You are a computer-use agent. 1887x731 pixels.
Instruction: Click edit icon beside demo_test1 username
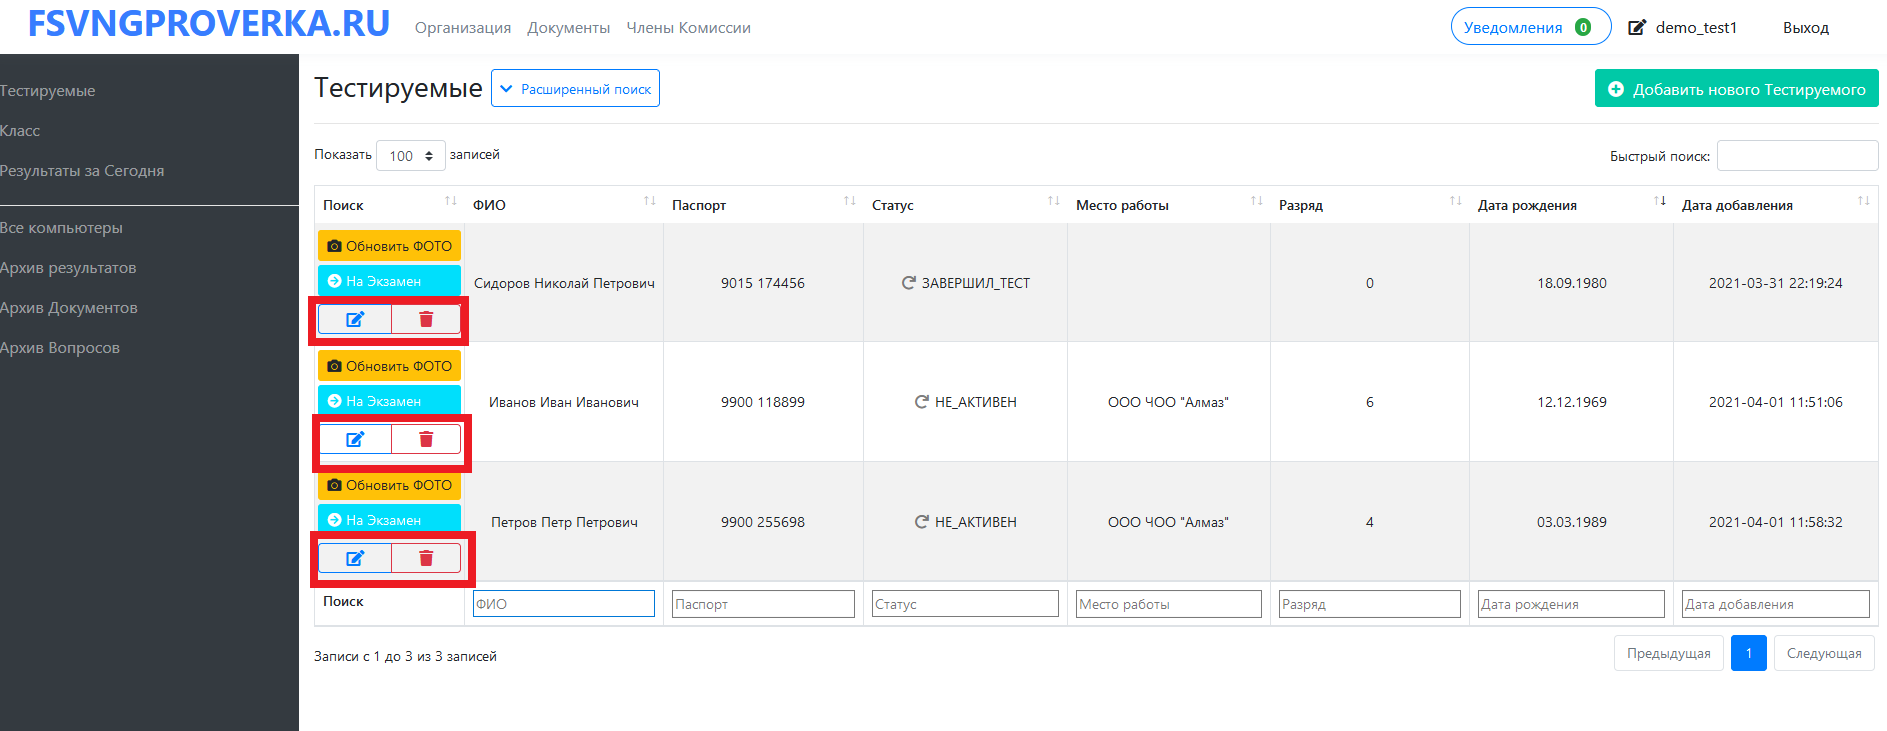tap(1637, 28)
